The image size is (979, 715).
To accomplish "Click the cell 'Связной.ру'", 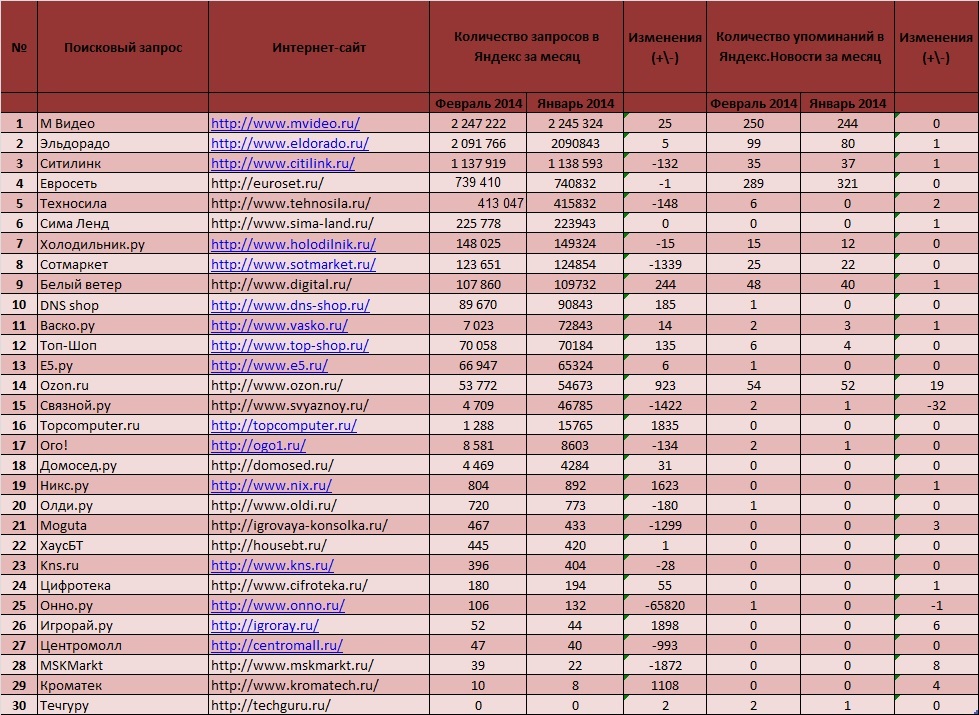I will [123, 405].
